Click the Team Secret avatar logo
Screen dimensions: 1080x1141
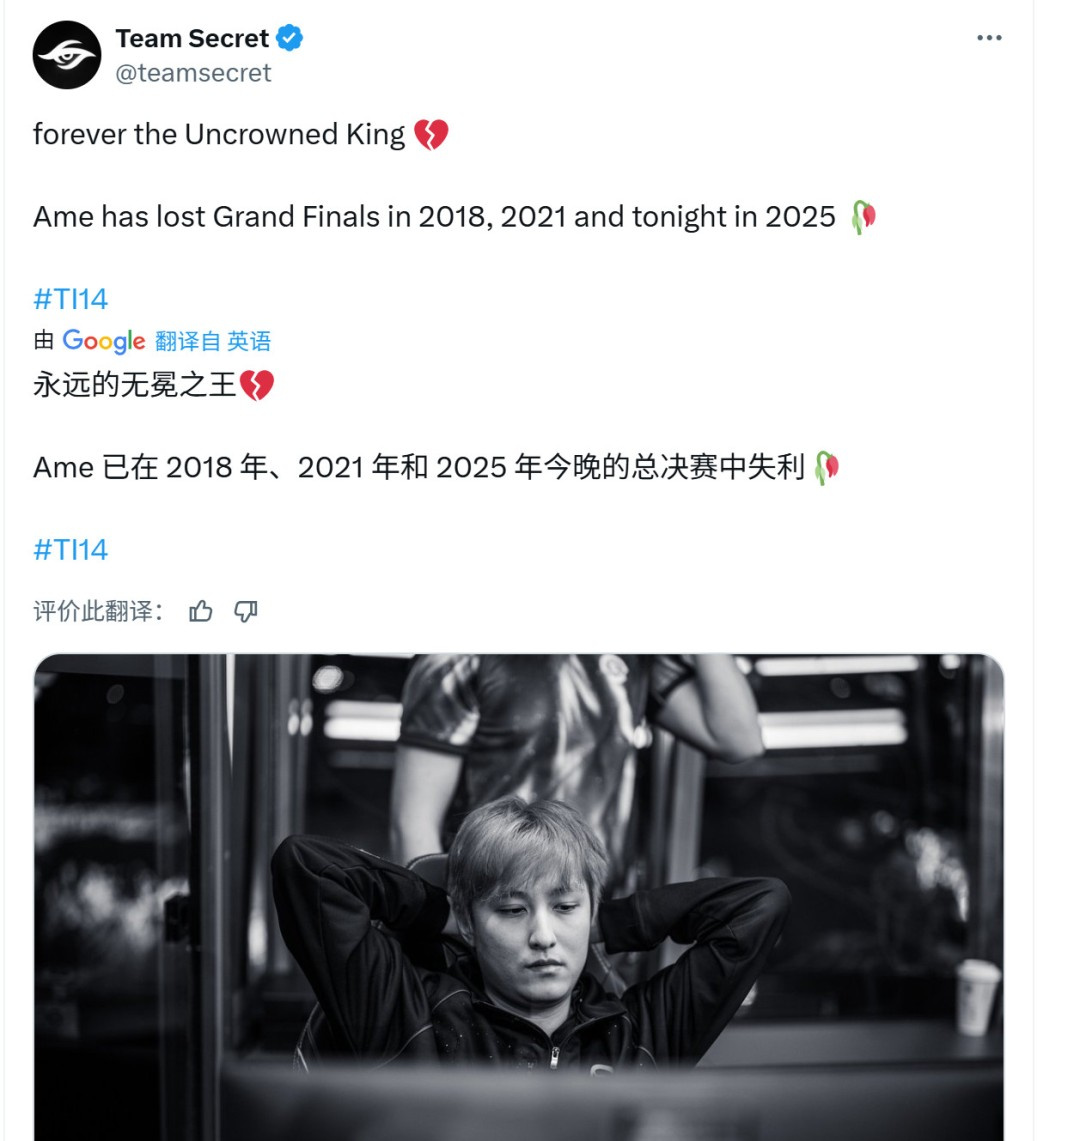tap(67, 55)
